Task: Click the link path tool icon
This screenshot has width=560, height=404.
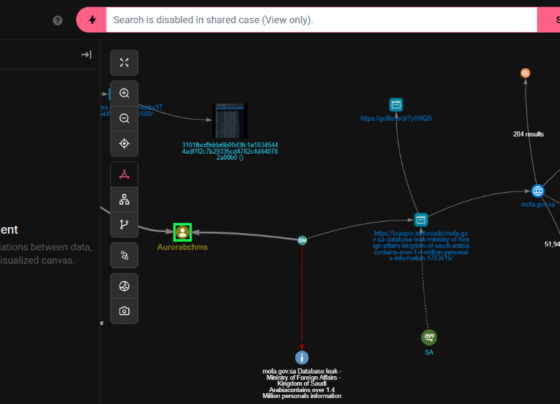Action: (x=124, y=255)
